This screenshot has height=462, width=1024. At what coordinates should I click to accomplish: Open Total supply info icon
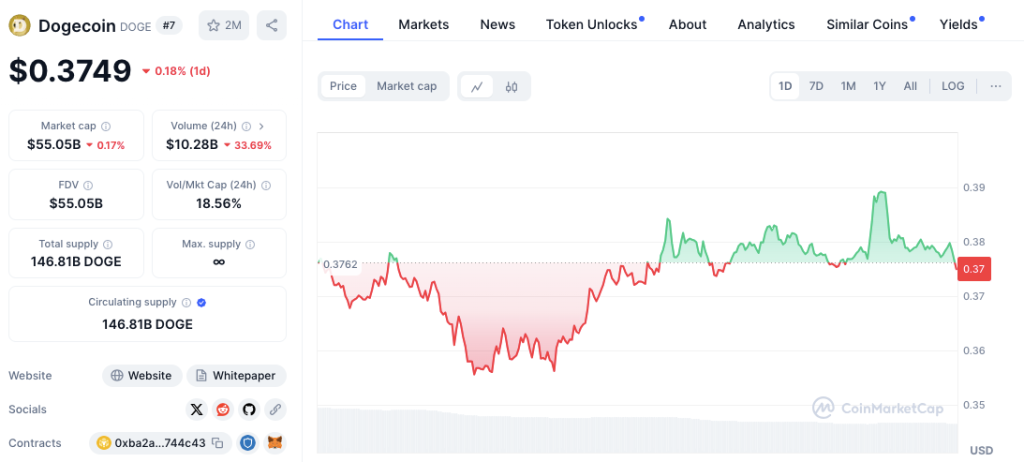point(108,244)
